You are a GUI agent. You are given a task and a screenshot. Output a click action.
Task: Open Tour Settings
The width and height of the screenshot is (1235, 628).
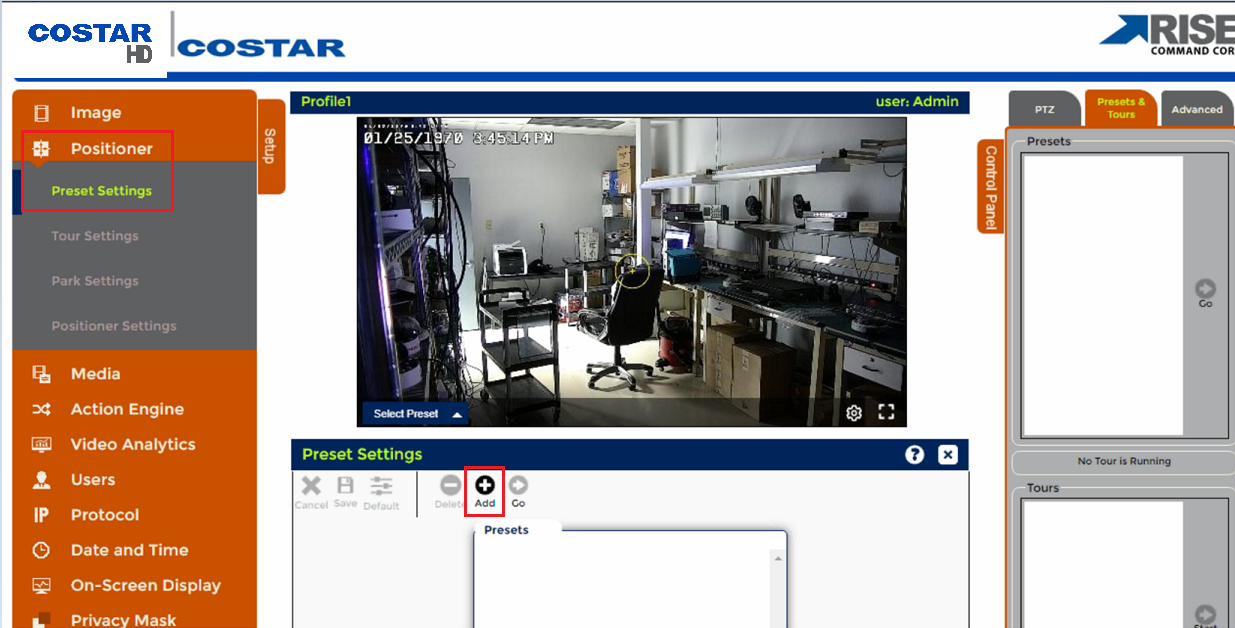click(x=95, y=236)
